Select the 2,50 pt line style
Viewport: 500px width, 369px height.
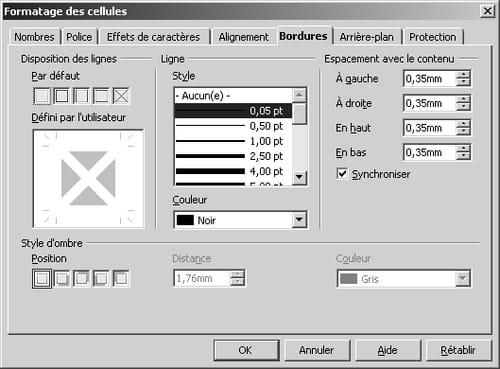(233, 156)
